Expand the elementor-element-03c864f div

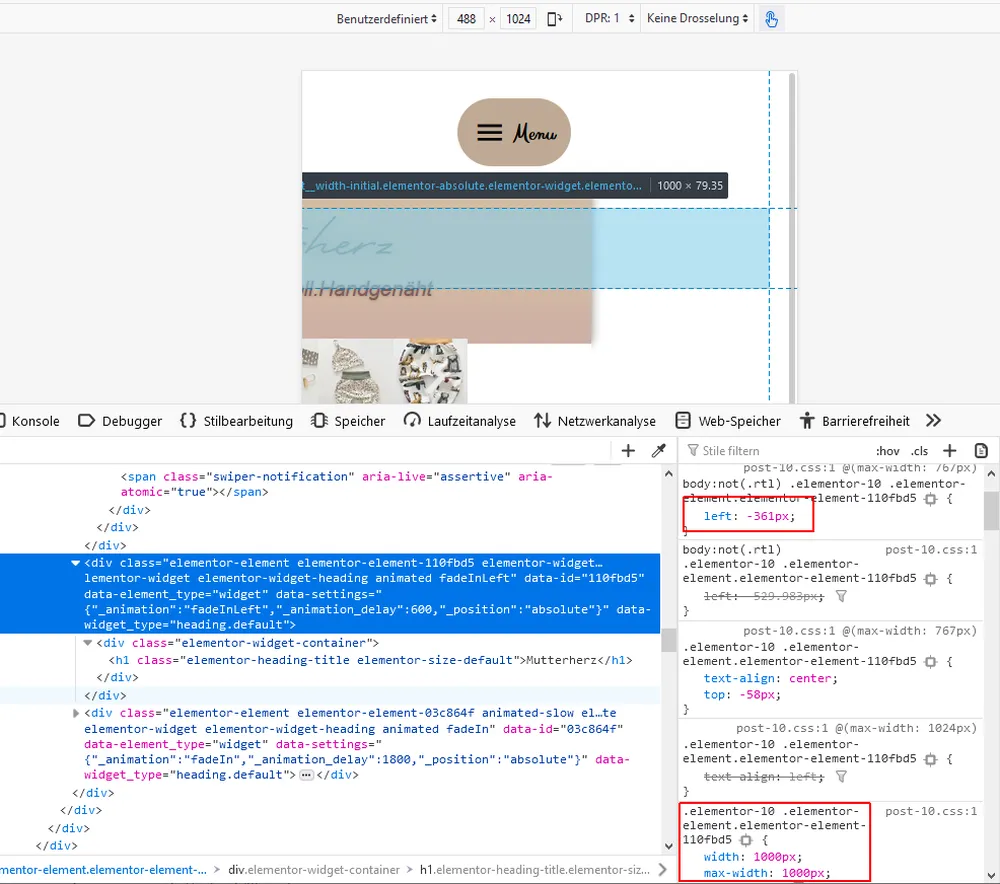(x=75, y=713)
